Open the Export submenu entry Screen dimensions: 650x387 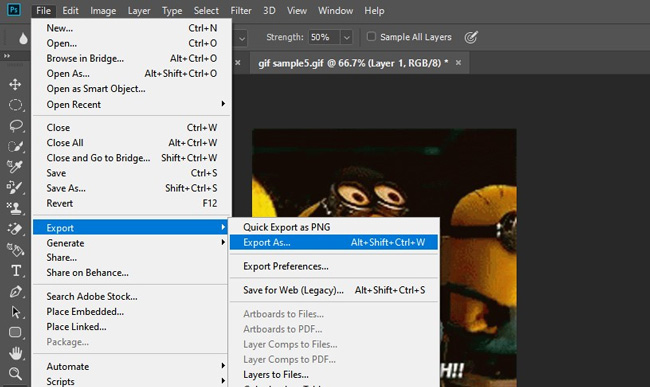131,227
